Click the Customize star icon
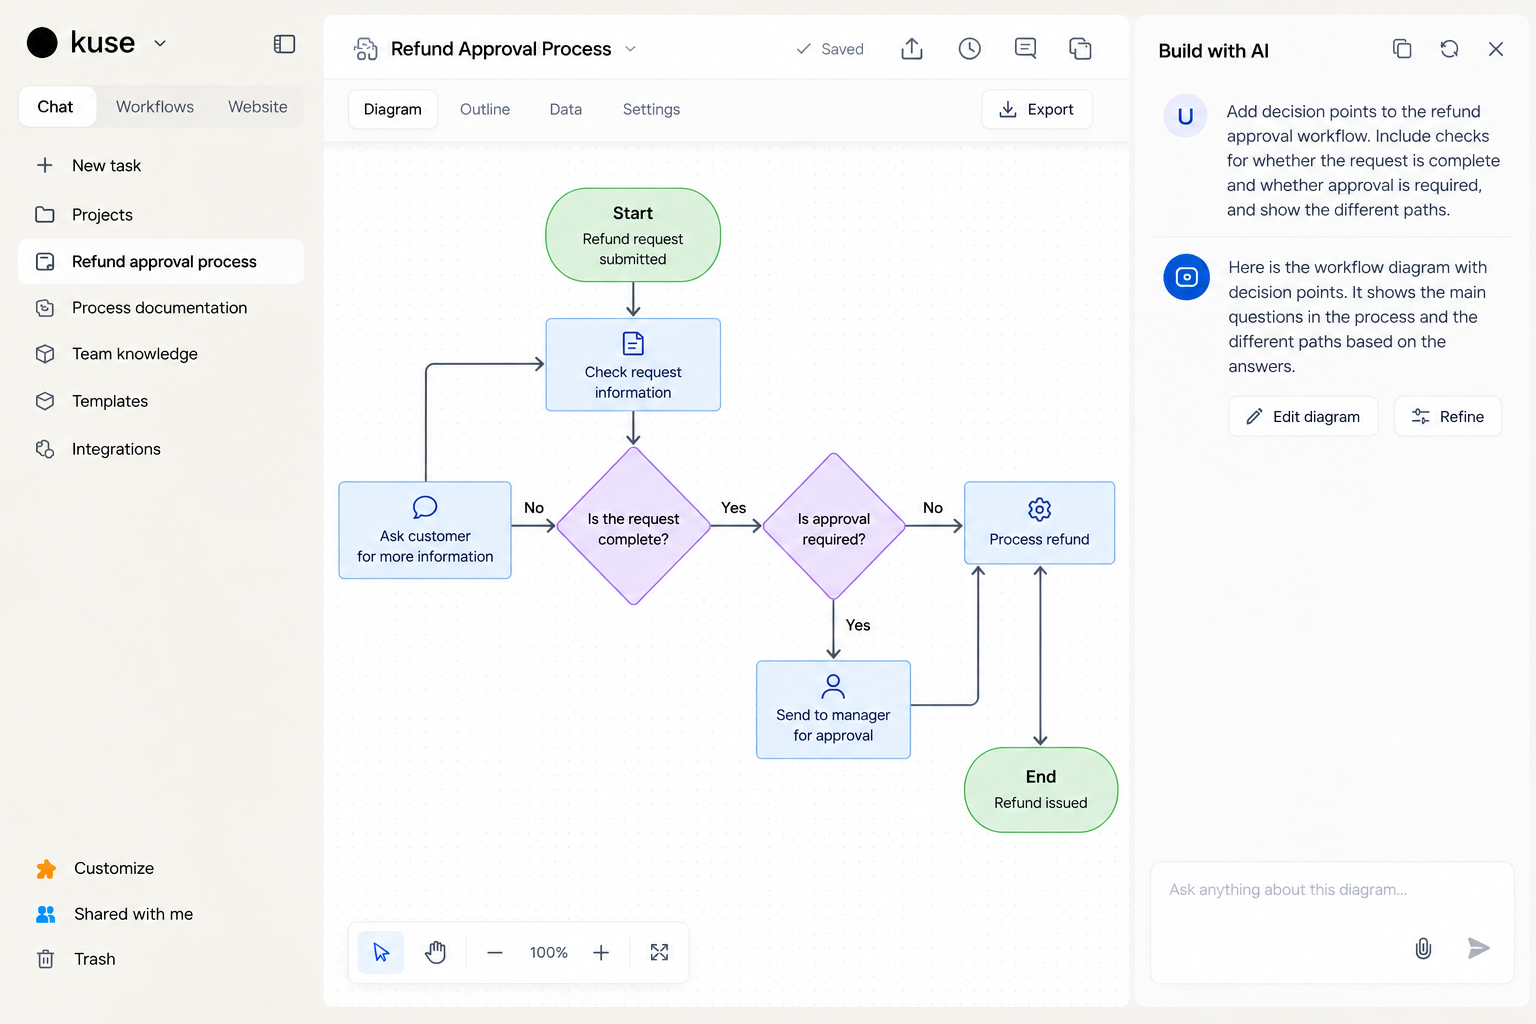The height and width of the screenshot is (1024, 1536). (x=46, y=869)
